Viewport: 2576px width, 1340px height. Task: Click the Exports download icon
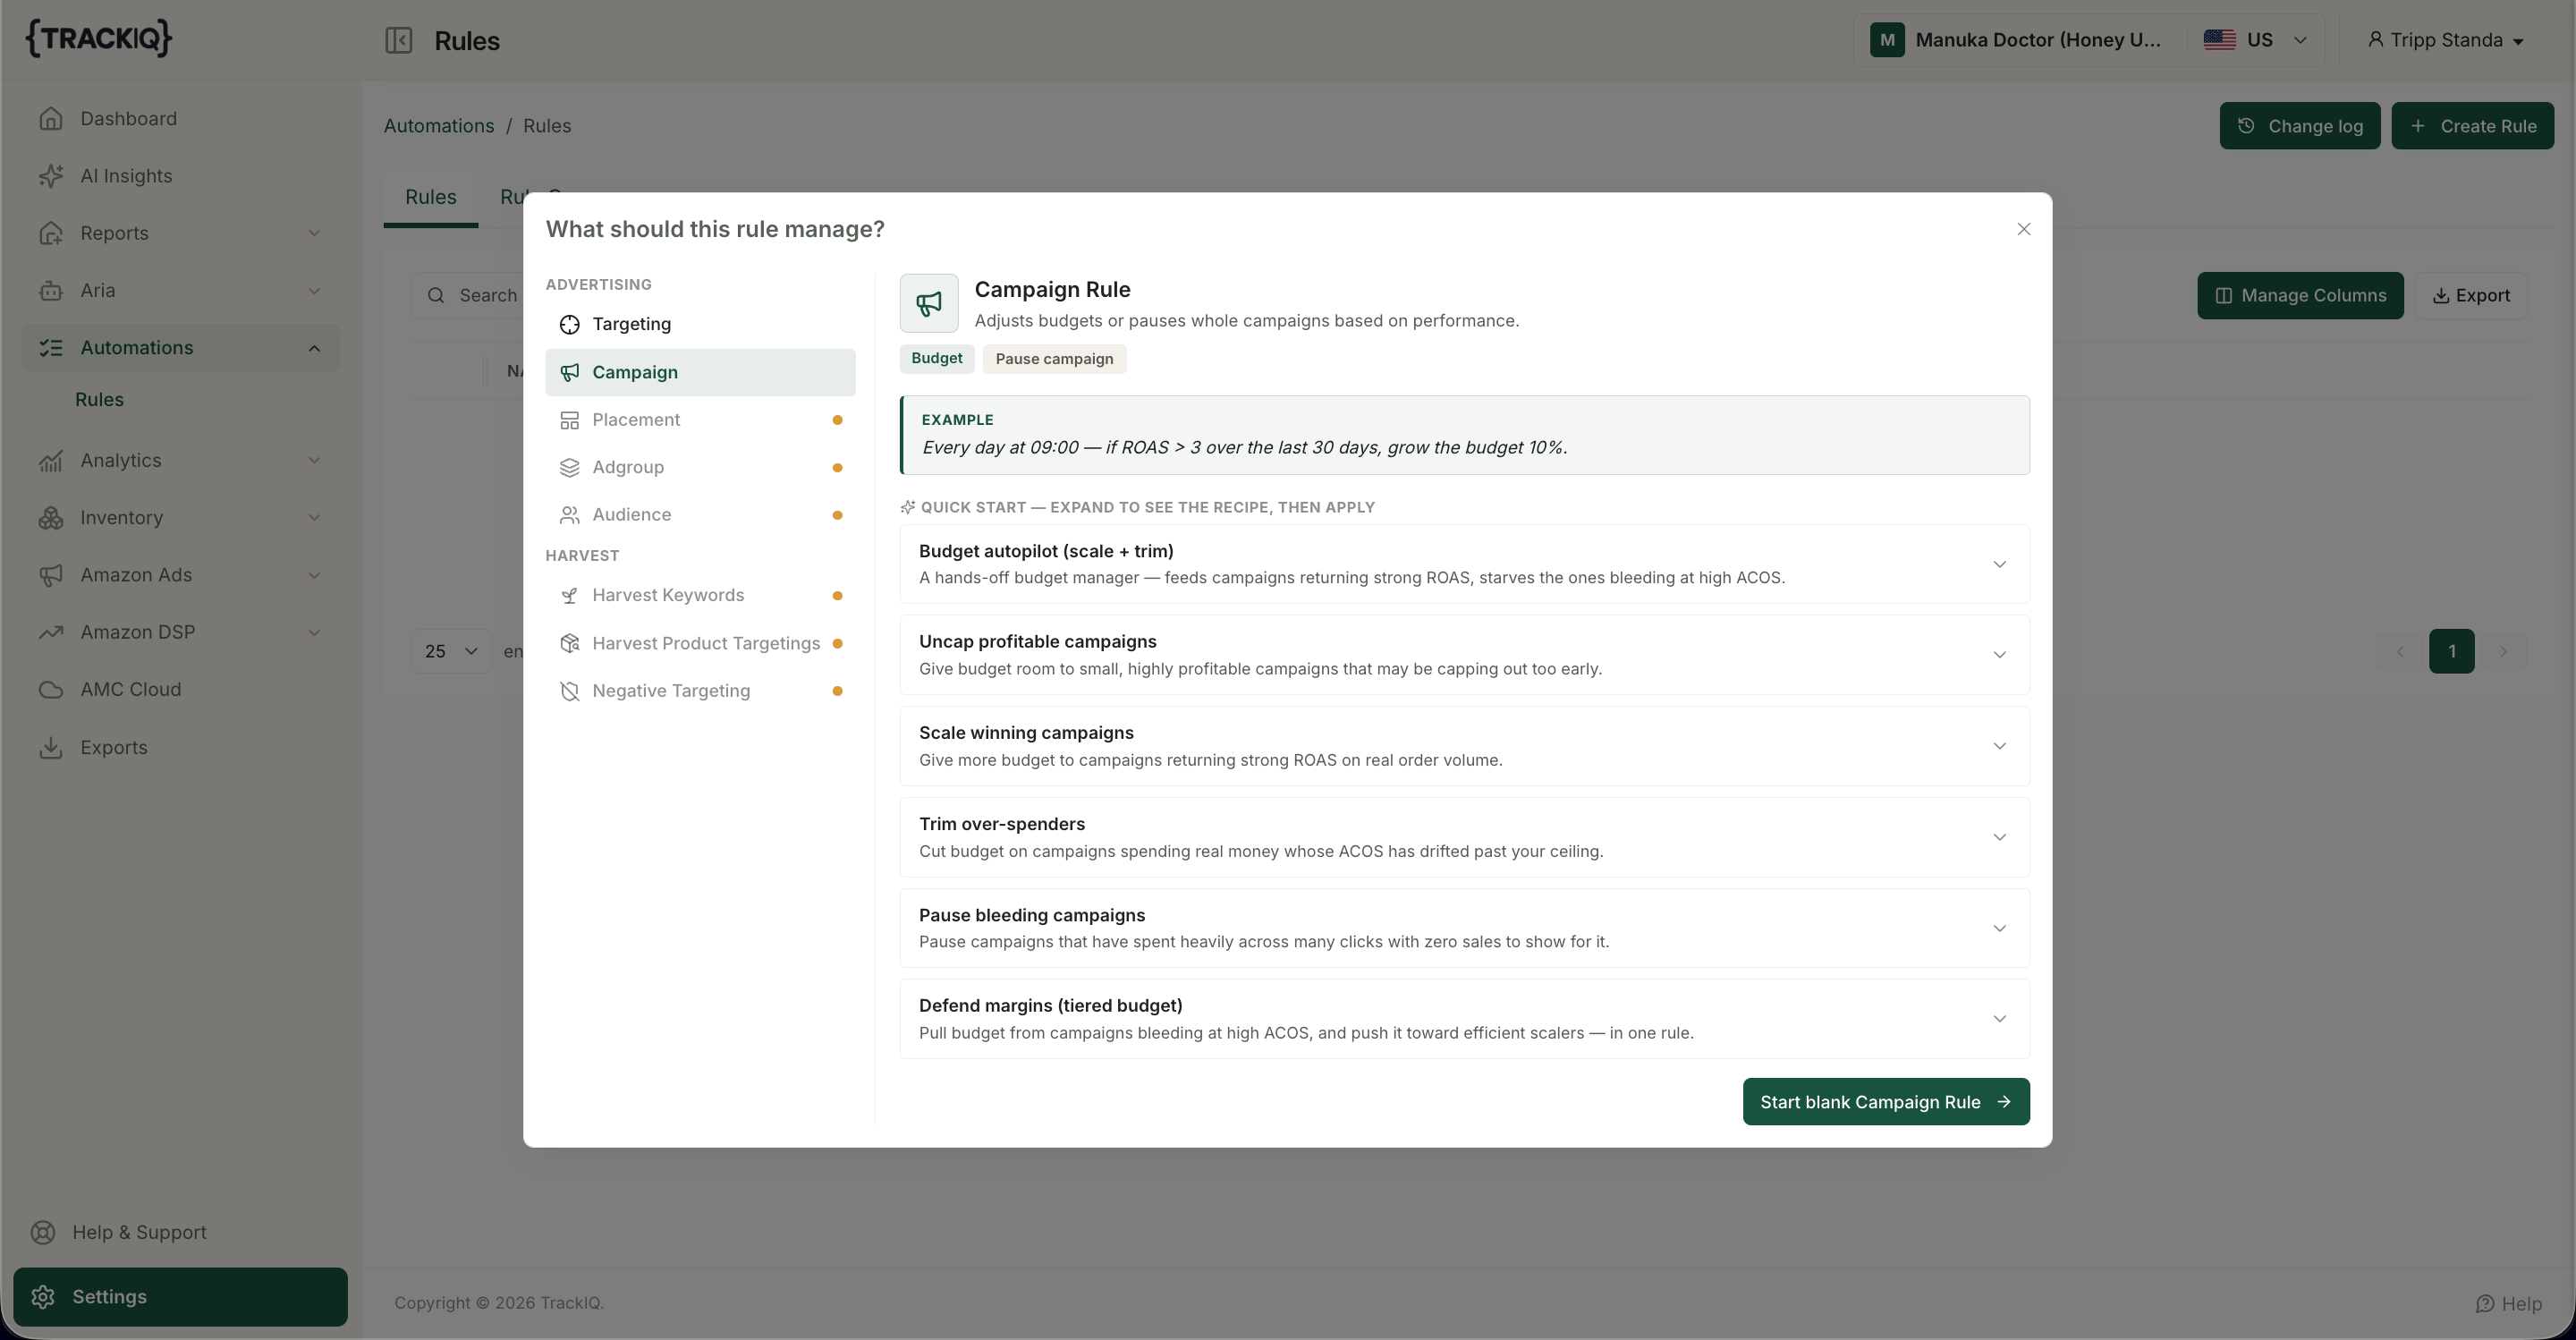(51, 748)
